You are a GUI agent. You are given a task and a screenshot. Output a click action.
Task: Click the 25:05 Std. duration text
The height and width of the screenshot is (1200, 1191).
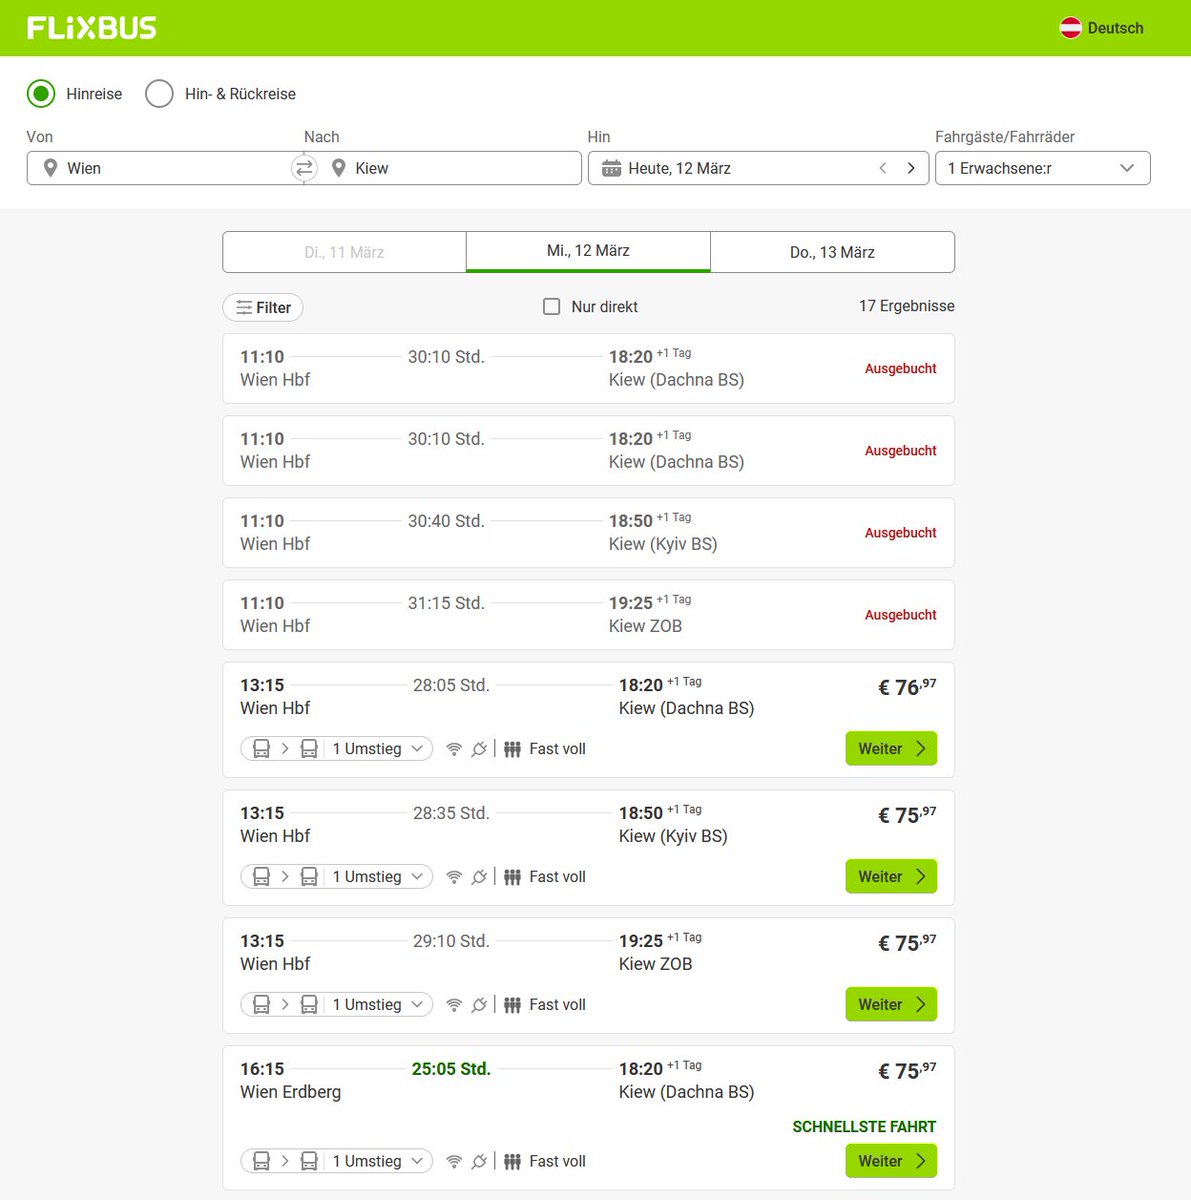point(451,1069)
